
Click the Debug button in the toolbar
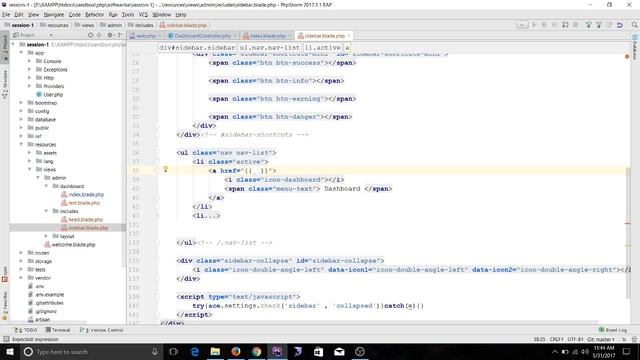coord(544,25)
